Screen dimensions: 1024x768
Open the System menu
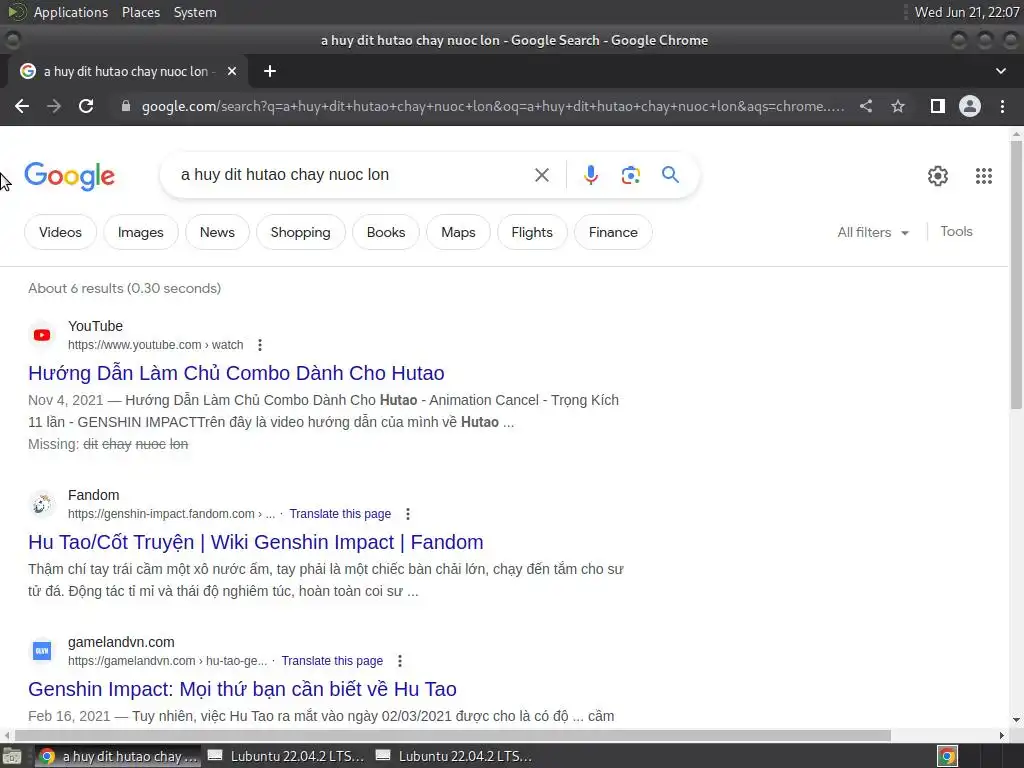(x=195, y=12)
